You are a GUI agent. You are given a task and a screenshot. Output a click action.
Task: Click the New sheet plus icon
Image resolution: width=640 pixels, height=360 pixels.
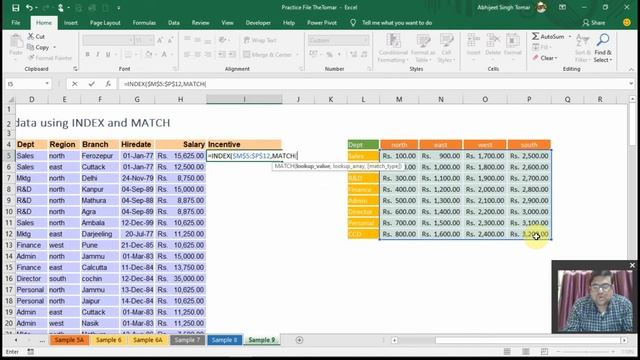299,340
